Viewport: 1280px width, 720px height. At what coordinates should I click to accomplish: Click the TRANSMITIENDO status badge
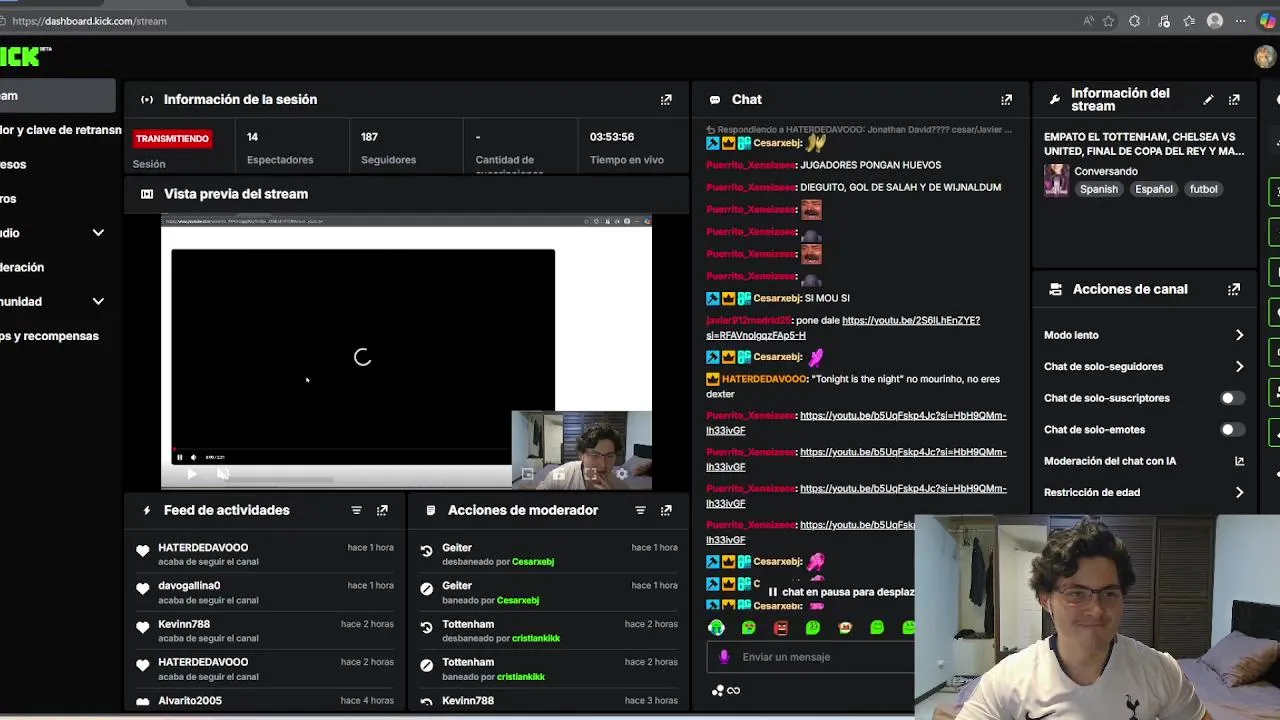tap(172, 139)
